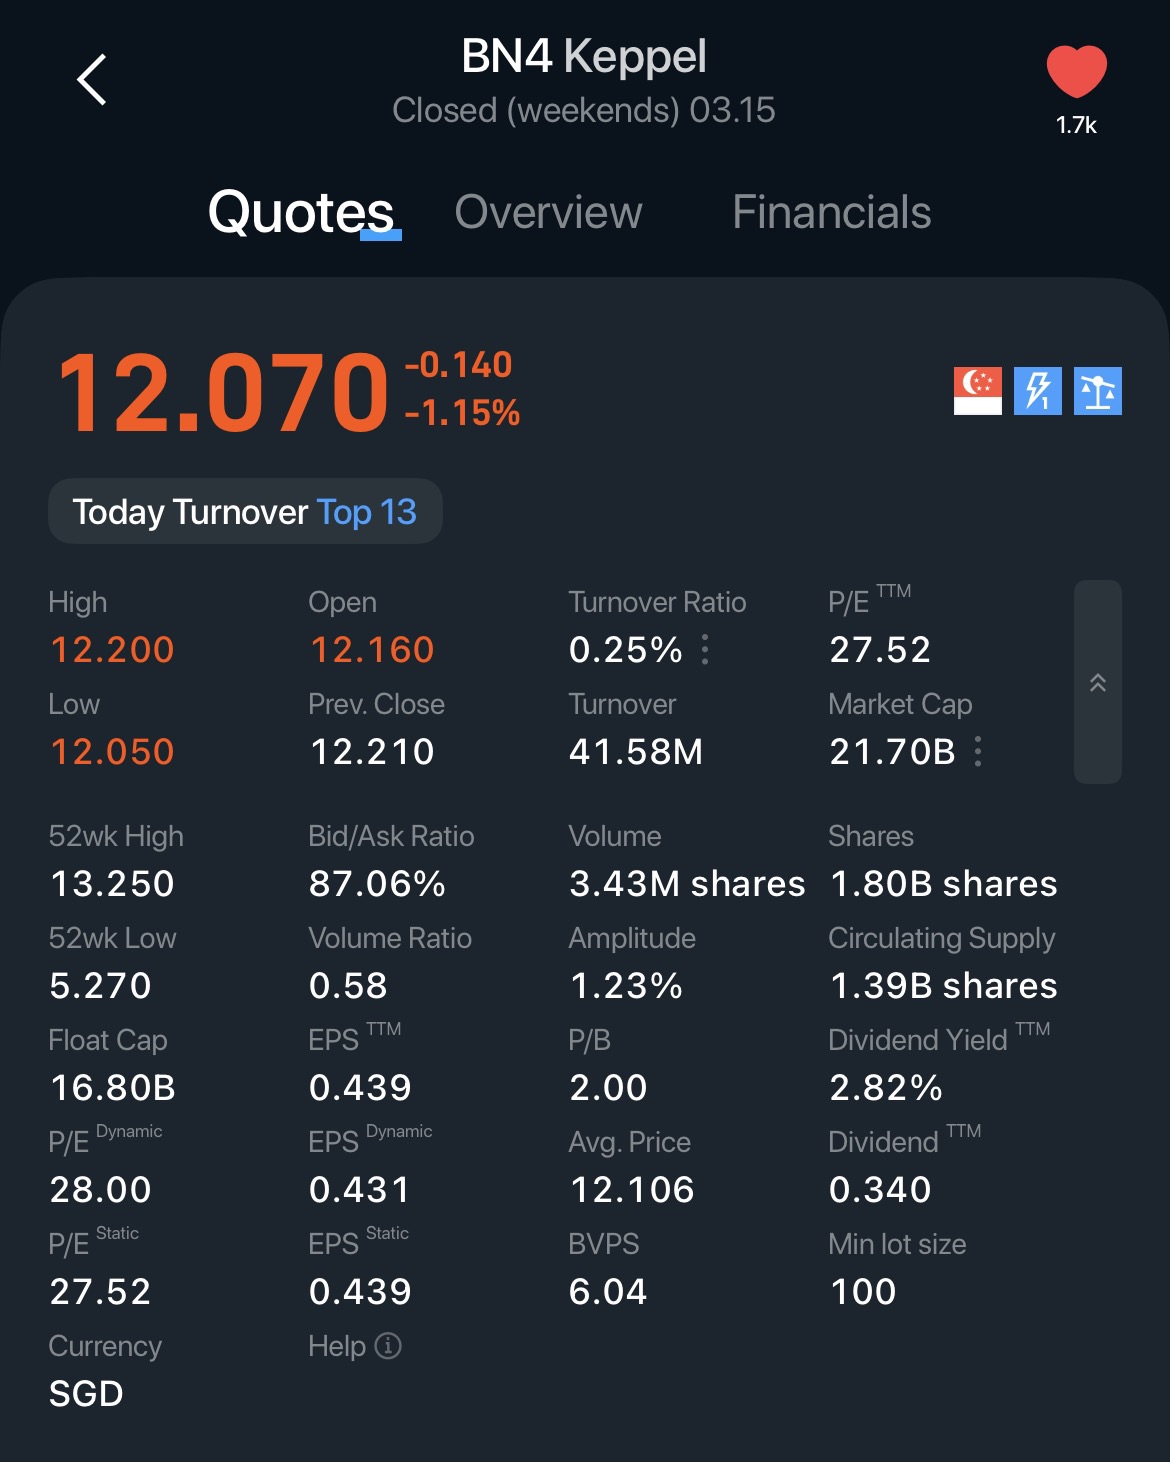Viewport: 1170px width, 1462px height.
Task: Tap the large 12.070 price
Action: point(223,393)
